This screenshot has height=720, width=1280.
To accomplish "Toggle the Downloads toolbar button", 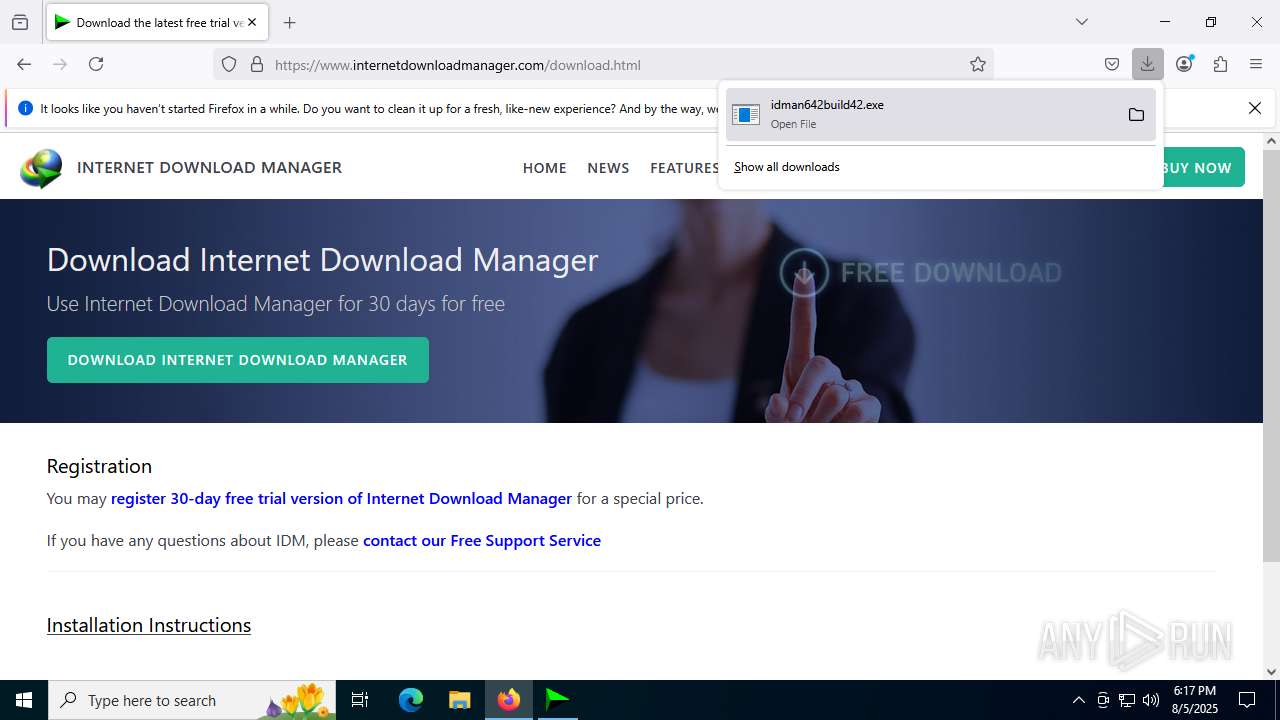I will (x=1148, y=64).
